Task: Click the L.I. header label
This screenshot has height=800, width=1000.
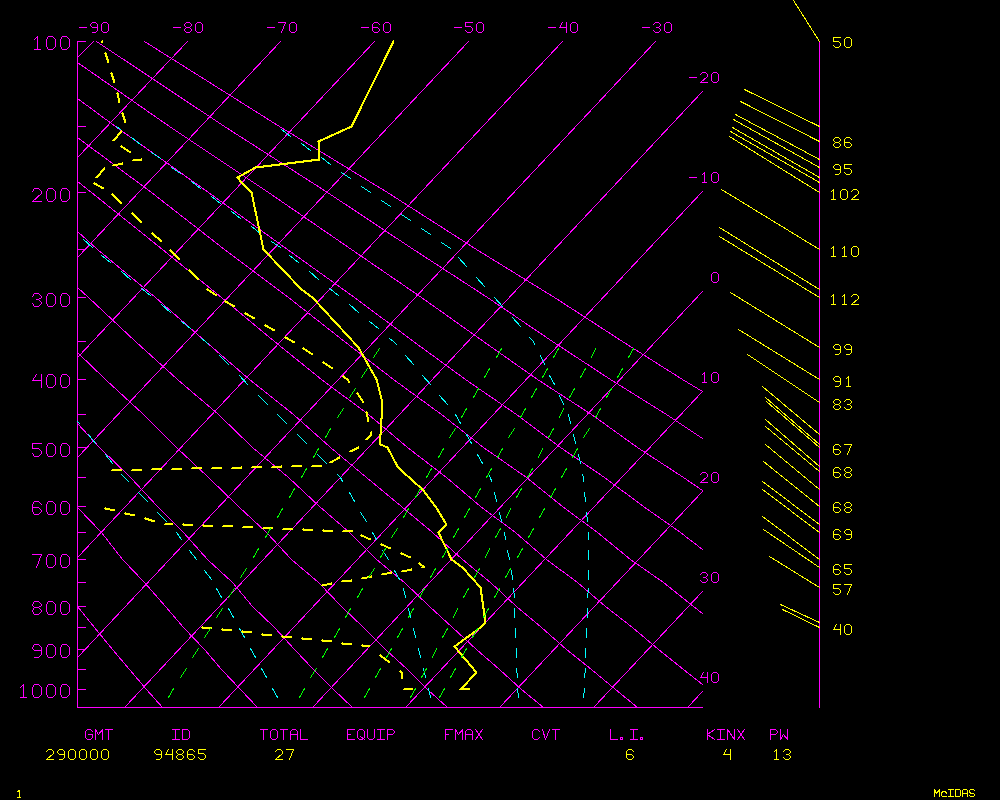Action: click(x=627, y=735)
